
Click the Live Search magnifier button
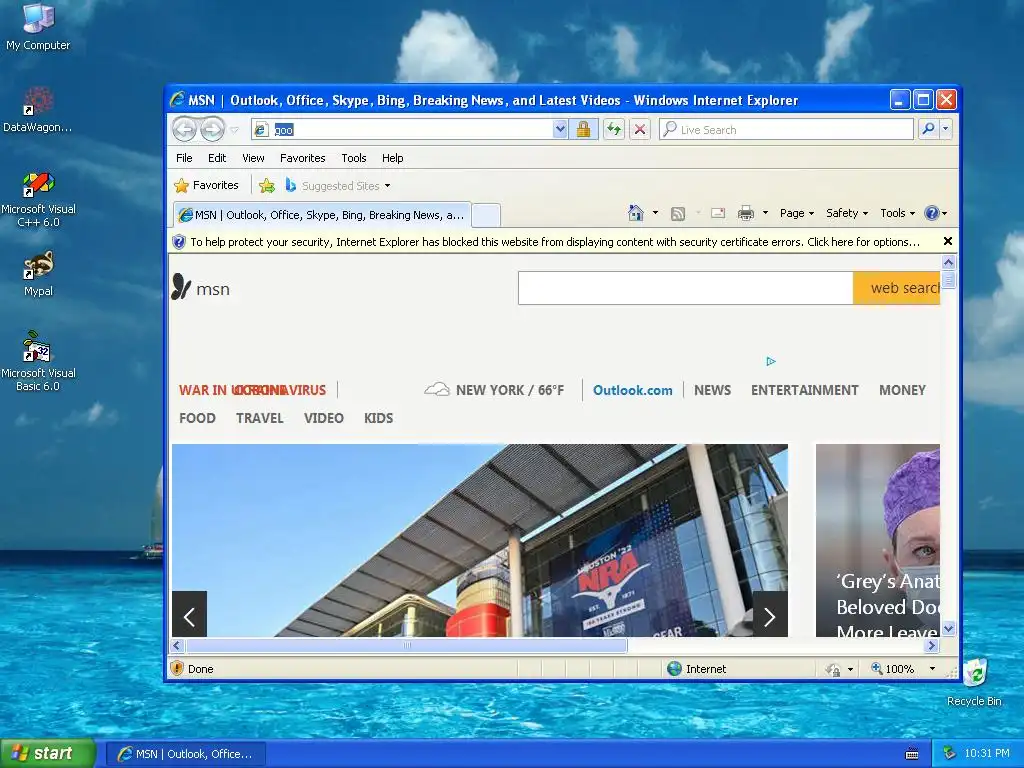tap(928, 129)
